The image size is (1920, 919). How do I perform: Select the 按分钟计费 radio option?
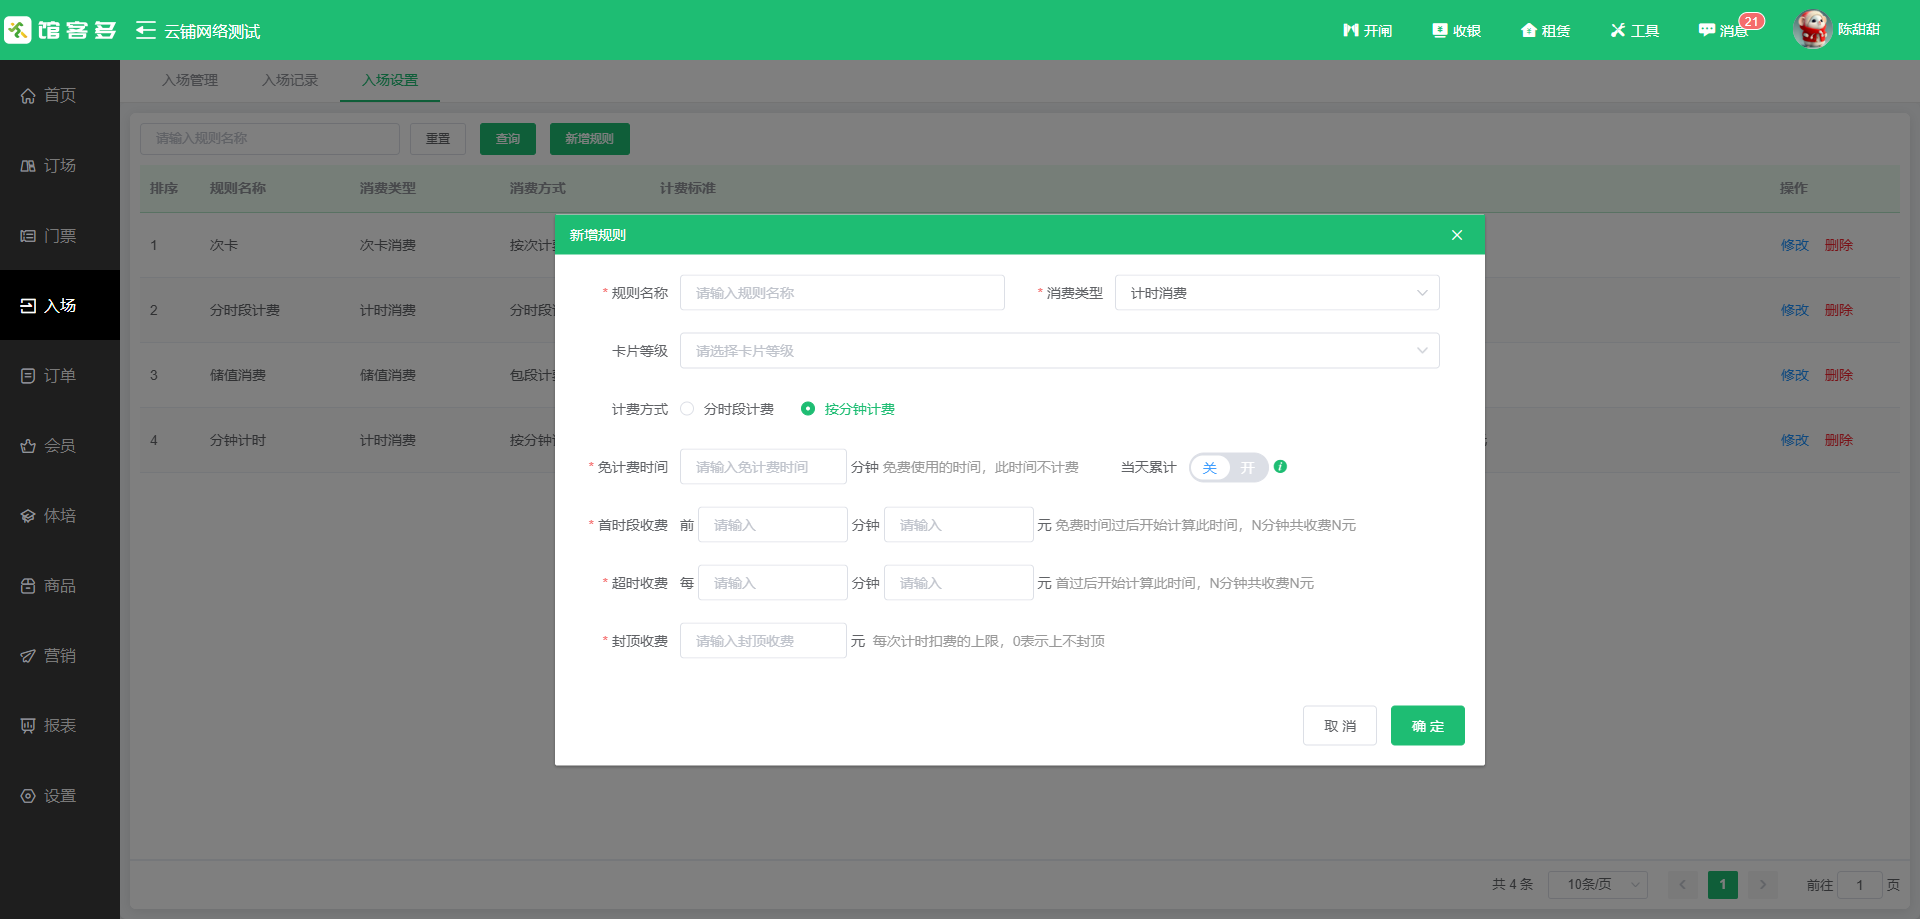pyautogui.click(x=808, y=409)
